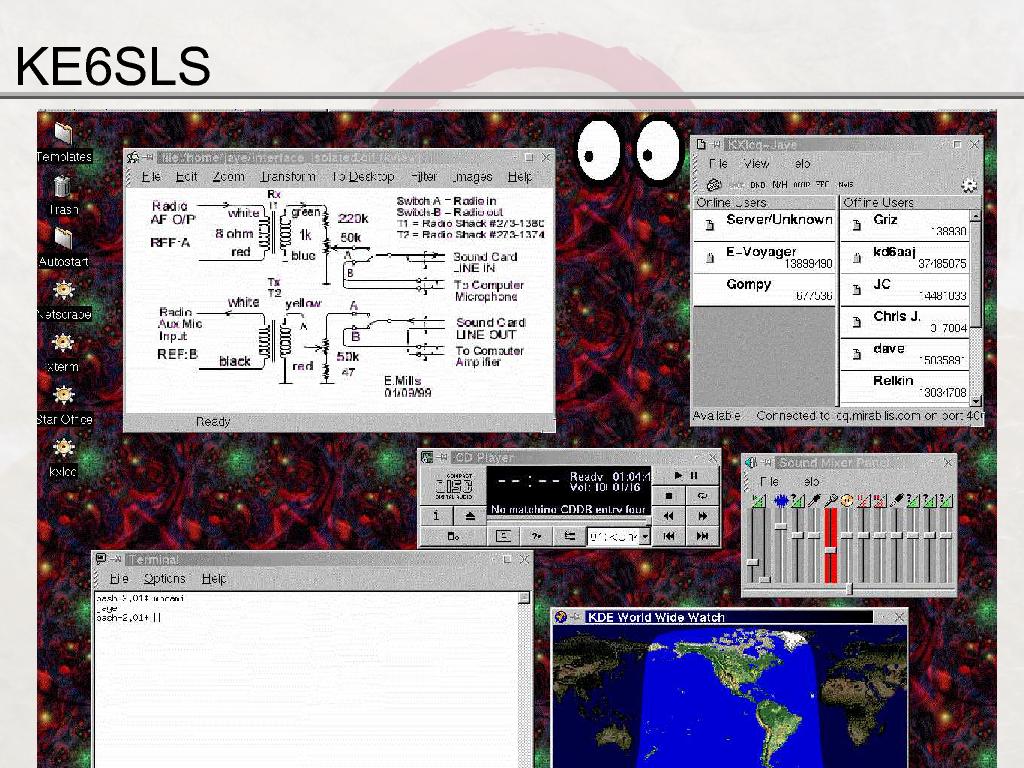Viewport: 1024px width, 768px height.
Task: Open the Transform menu in image viewer
Action: tap(287, 177)
